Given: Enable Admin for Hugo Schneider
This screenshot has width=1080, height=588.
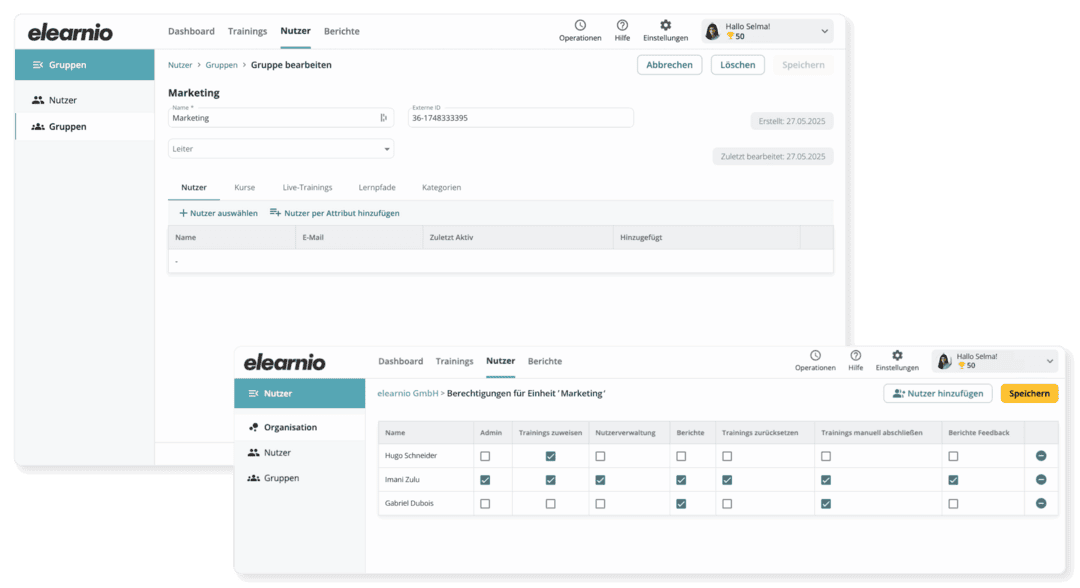Looking at the screenshot, I should point(485,456).
